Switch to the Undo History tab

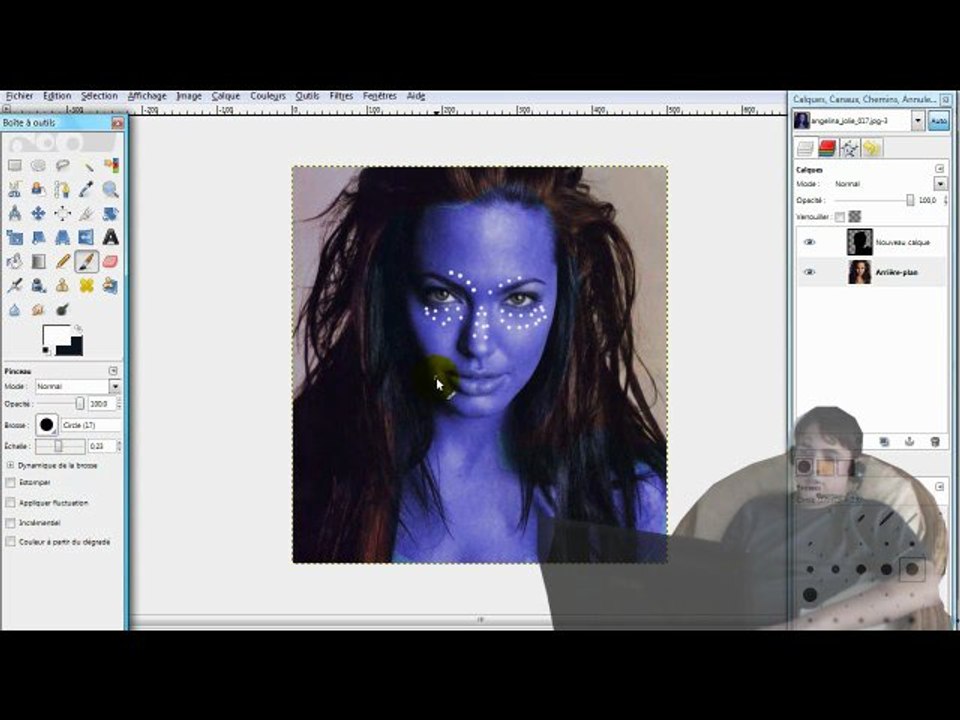[872, 148]
